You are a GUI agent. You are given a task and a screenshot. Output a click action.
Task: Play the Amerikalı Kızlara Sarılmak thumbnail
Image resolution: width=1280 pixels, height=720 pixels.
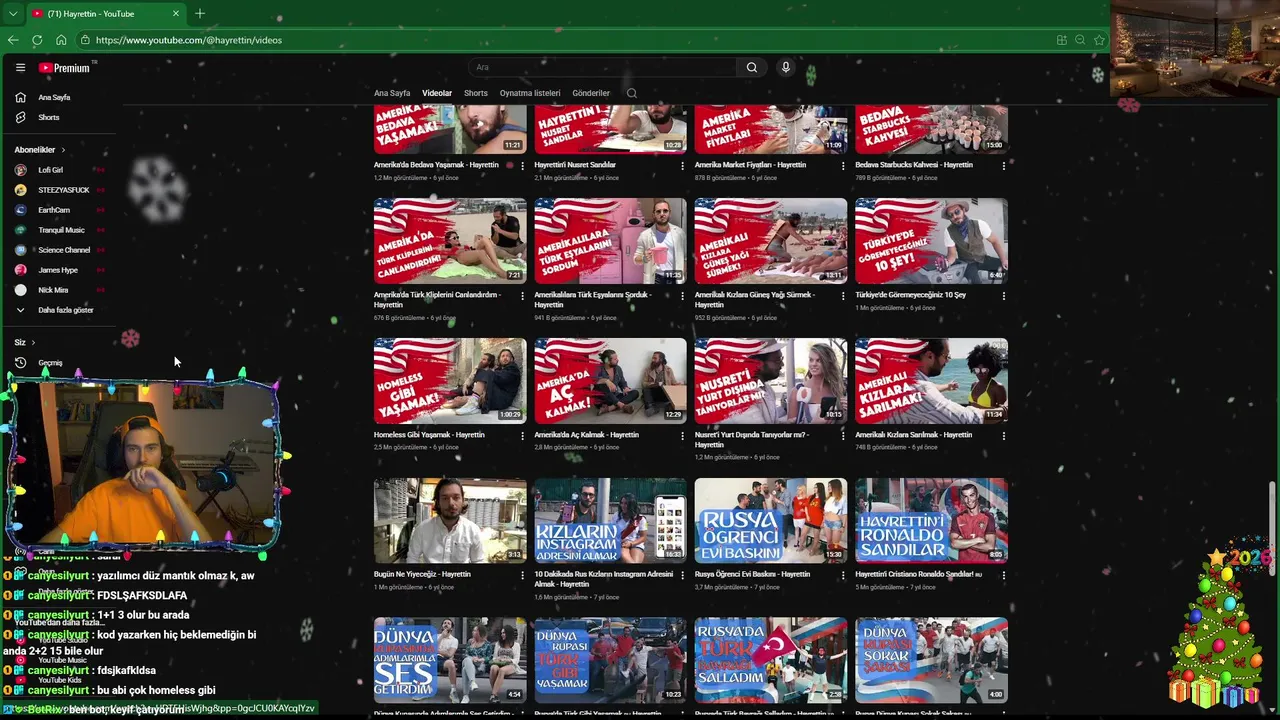pyautogui.click(x=931, y=381)
